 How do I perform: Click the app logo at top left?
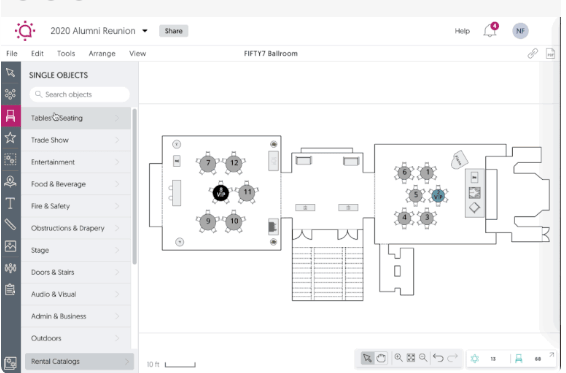[x=25, y=31]
